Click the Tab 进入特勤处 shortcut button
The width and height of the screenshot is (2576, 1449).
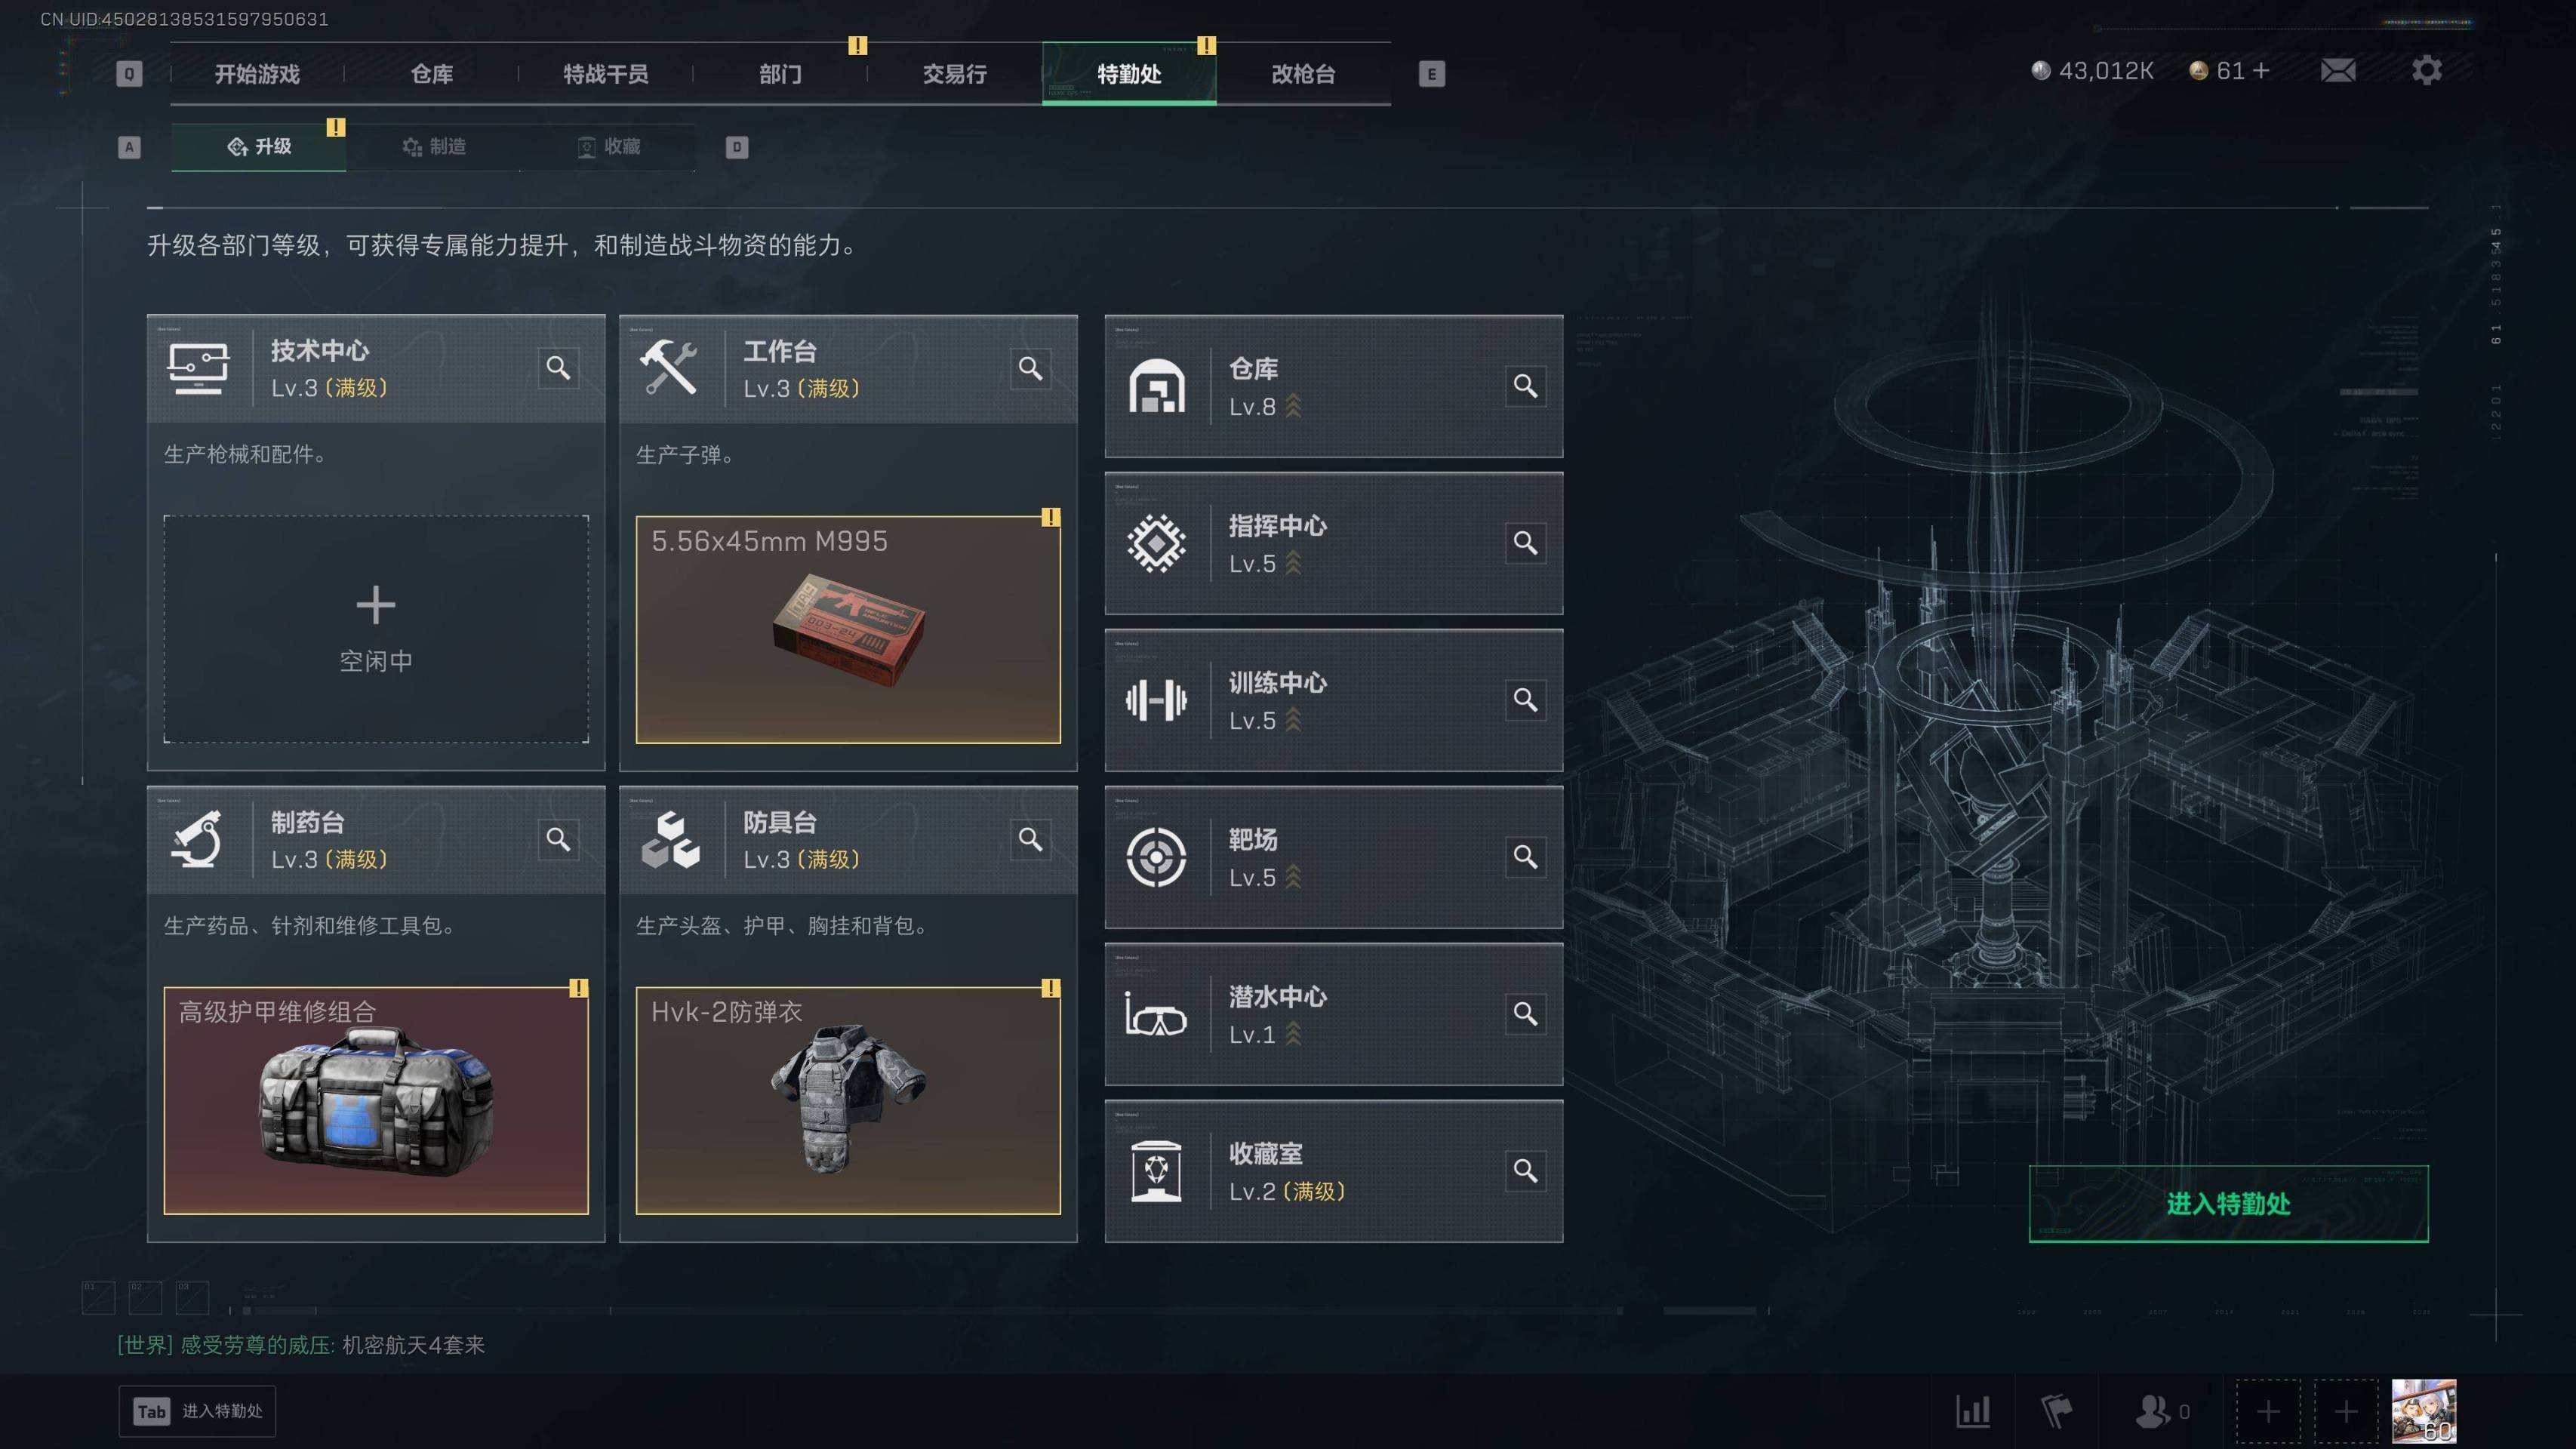coord(197,1411)
